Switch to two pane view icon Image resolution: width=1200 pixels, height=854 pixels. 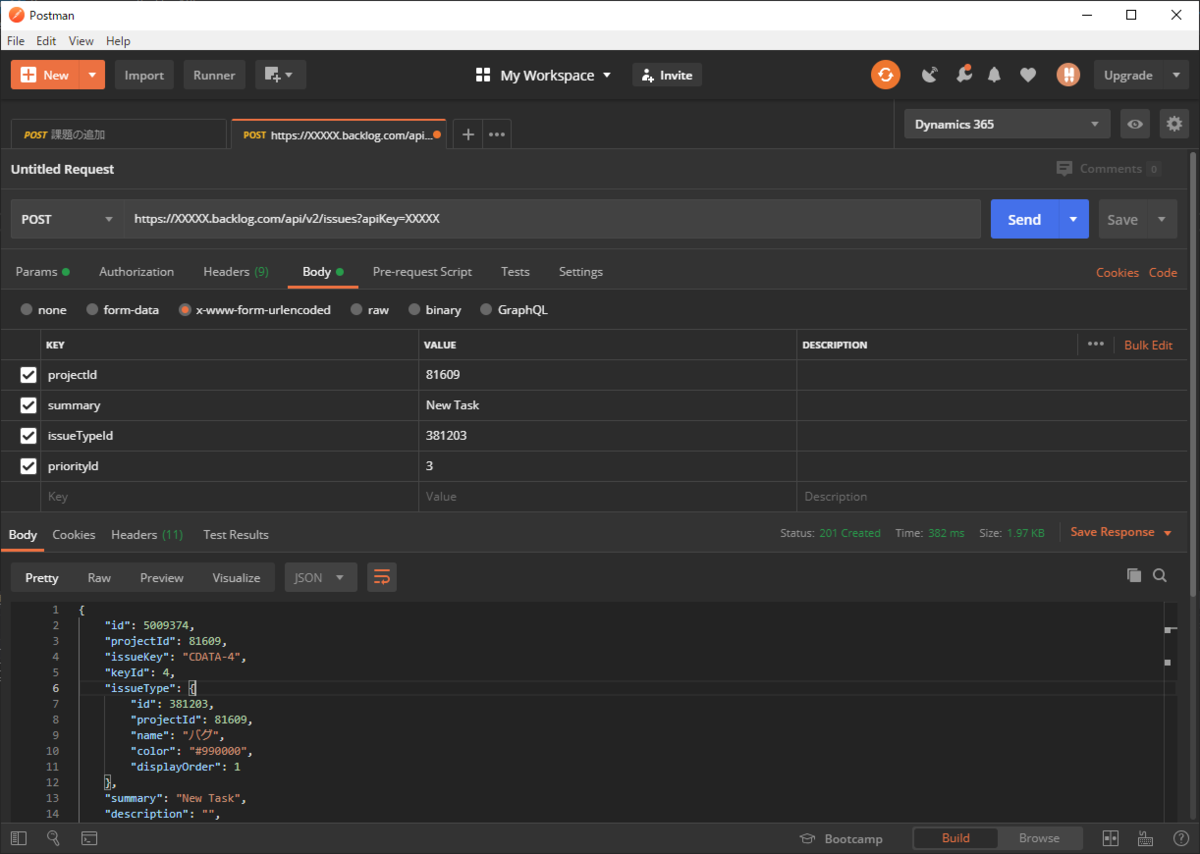[1111, 838]
